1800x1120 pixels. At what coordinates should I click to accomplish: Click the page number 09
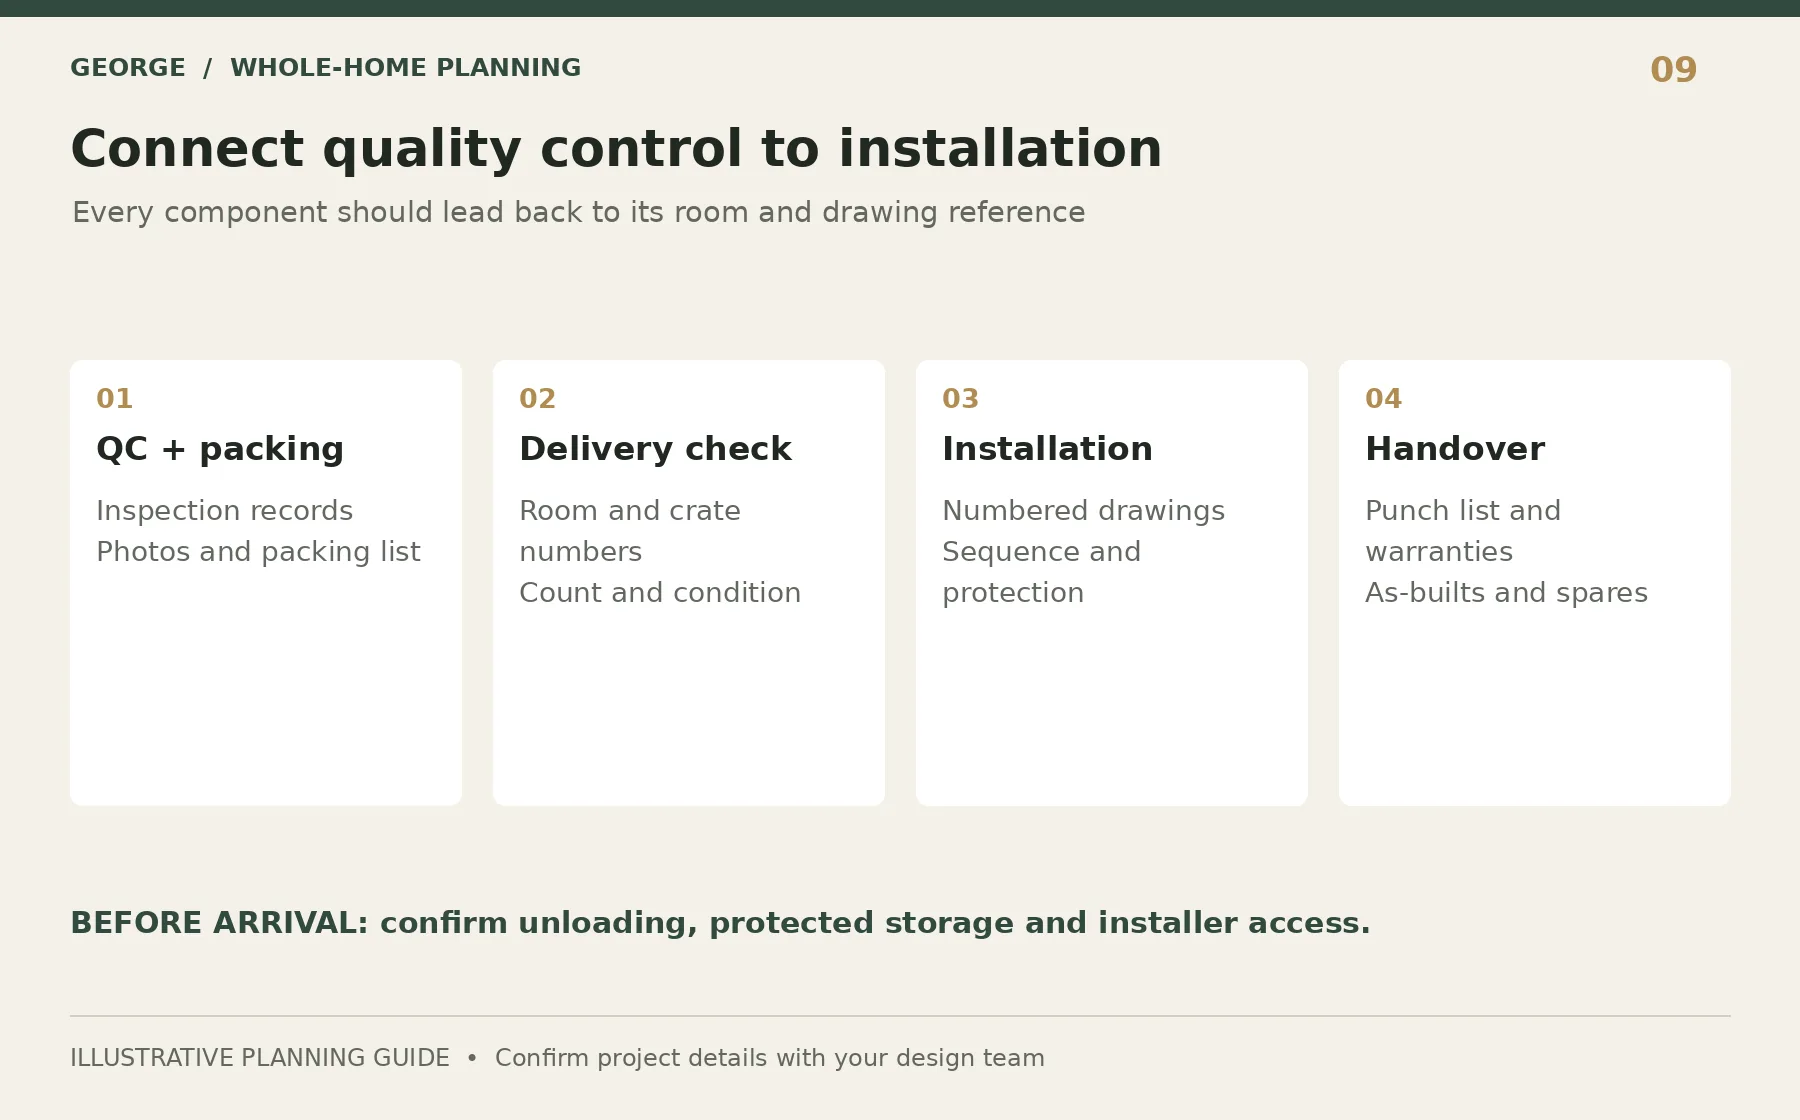click(1673, 70)
